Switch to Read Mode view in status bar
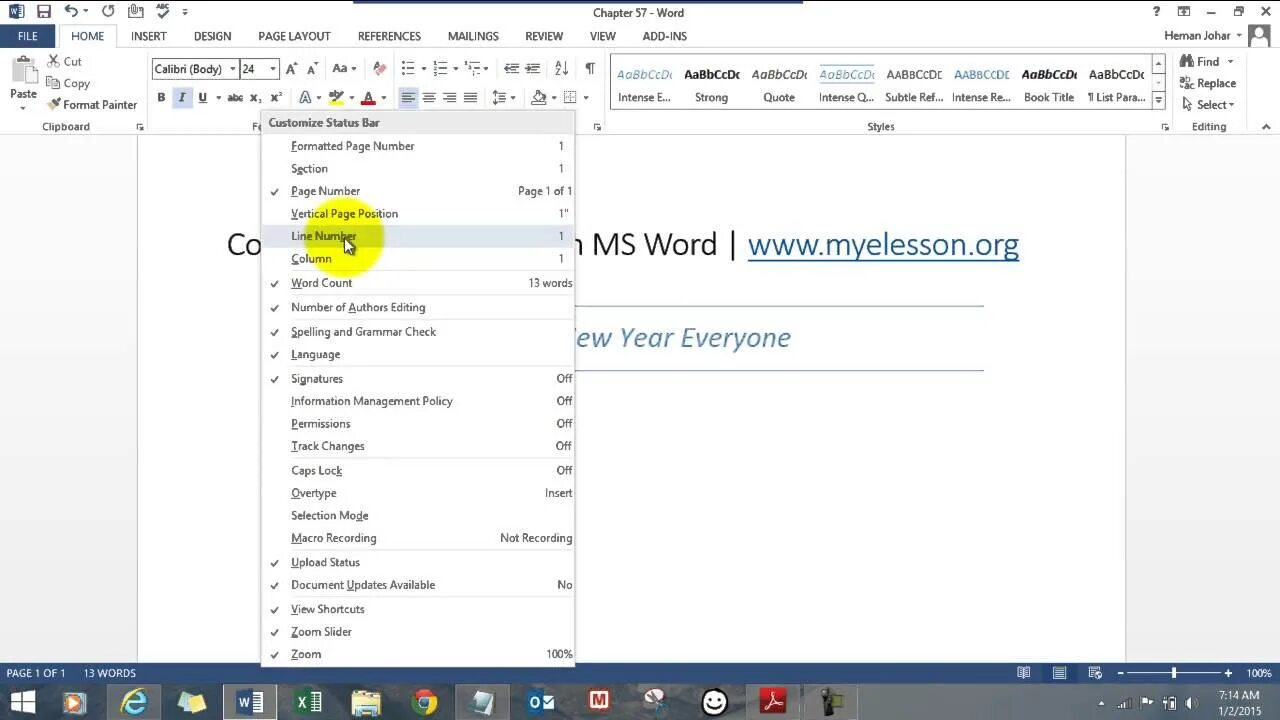The image size is (1280, 720). [x=1023, y=673]
